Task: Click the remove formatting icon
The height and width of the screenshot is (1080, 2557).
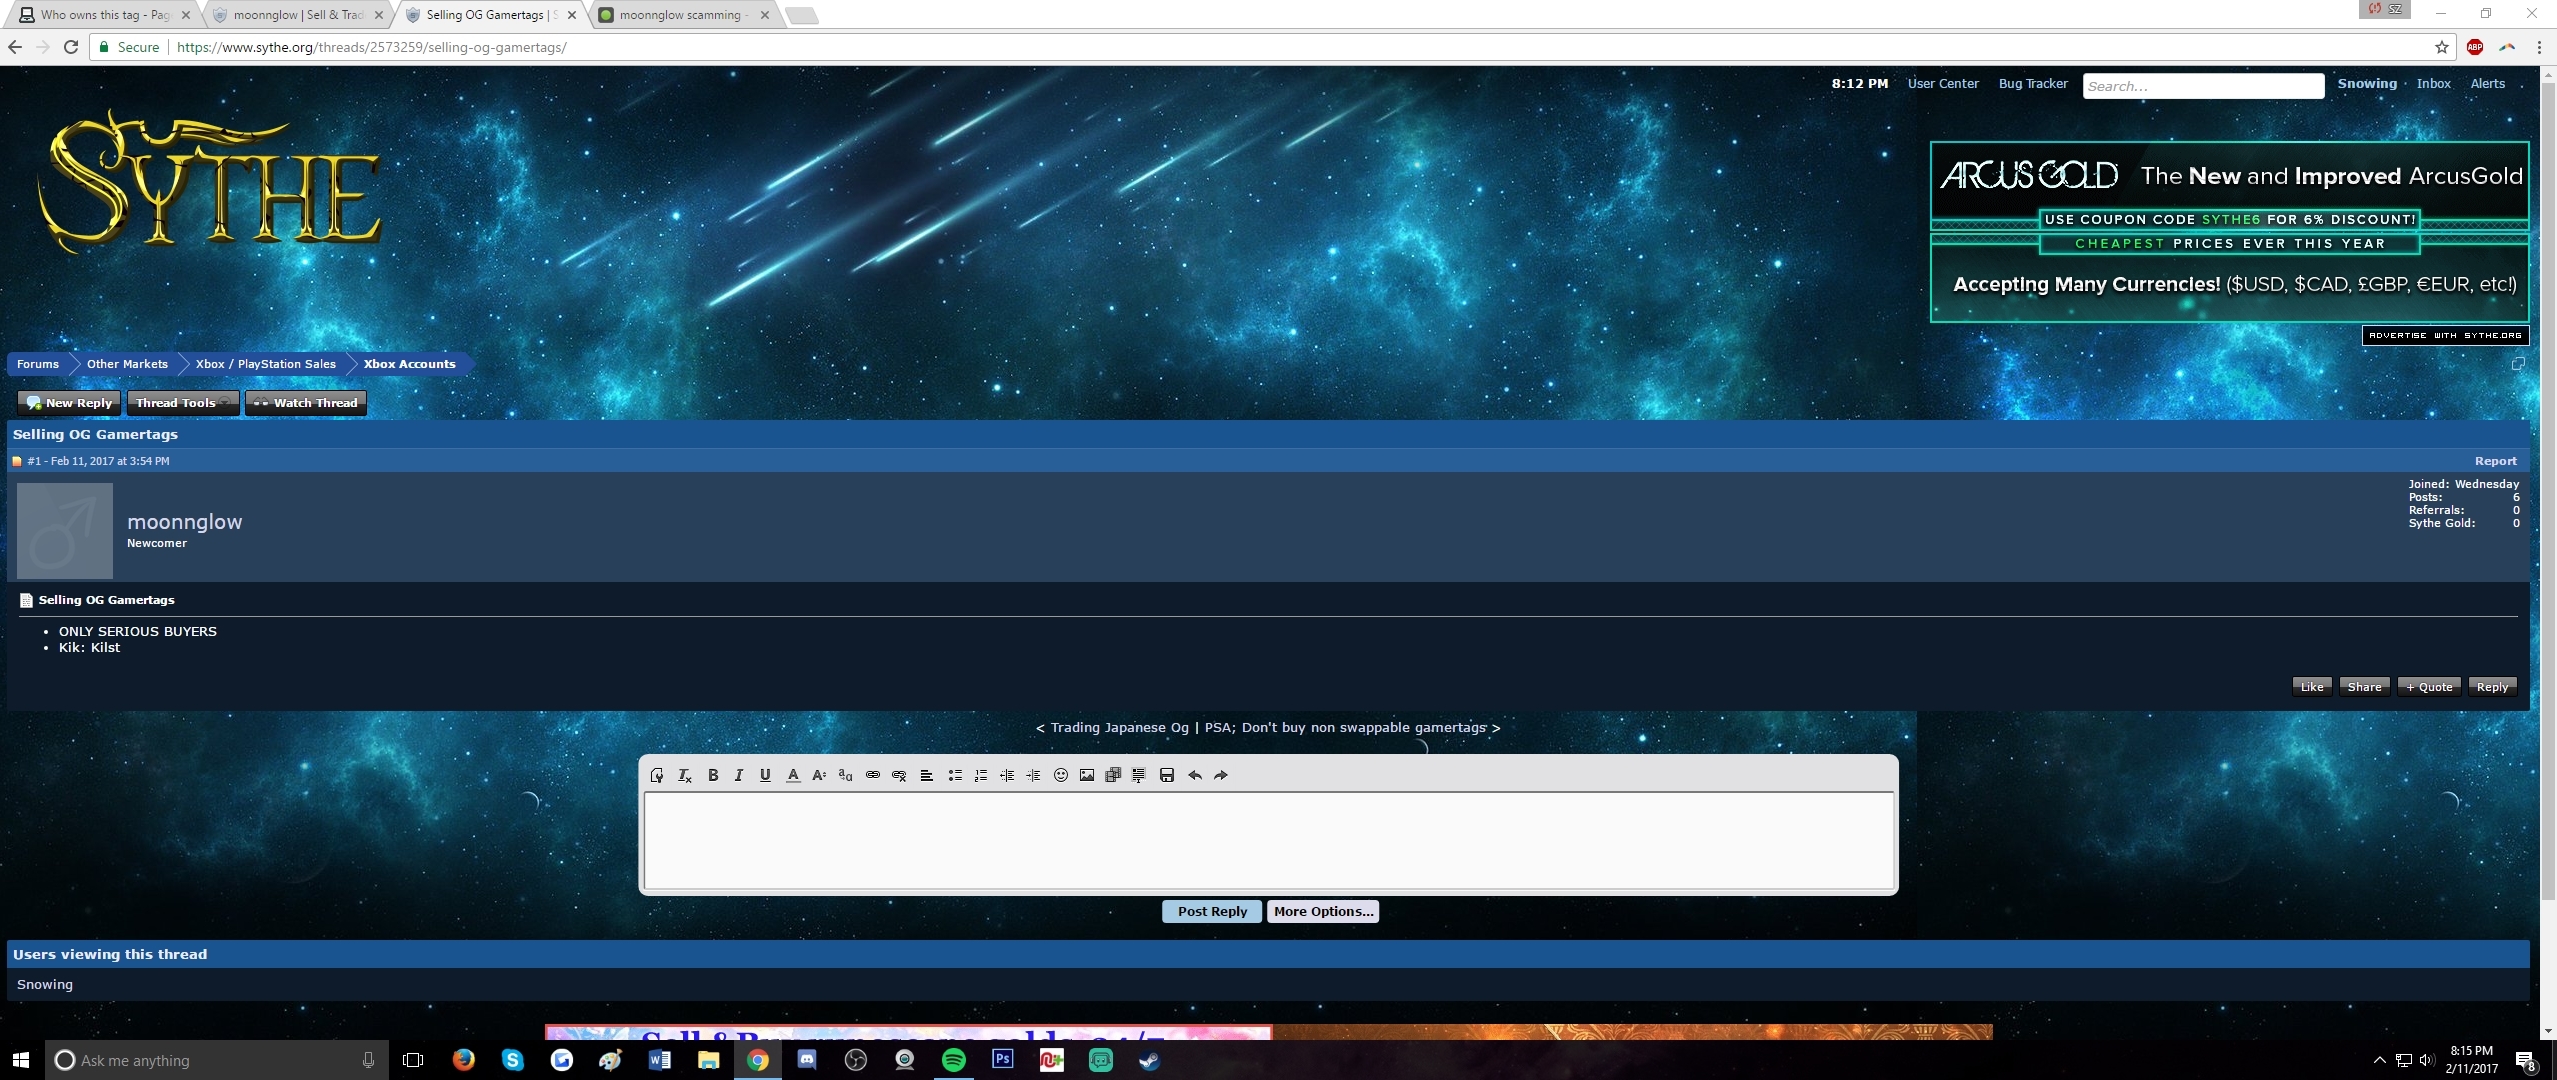Action: [x=685, y=775]
